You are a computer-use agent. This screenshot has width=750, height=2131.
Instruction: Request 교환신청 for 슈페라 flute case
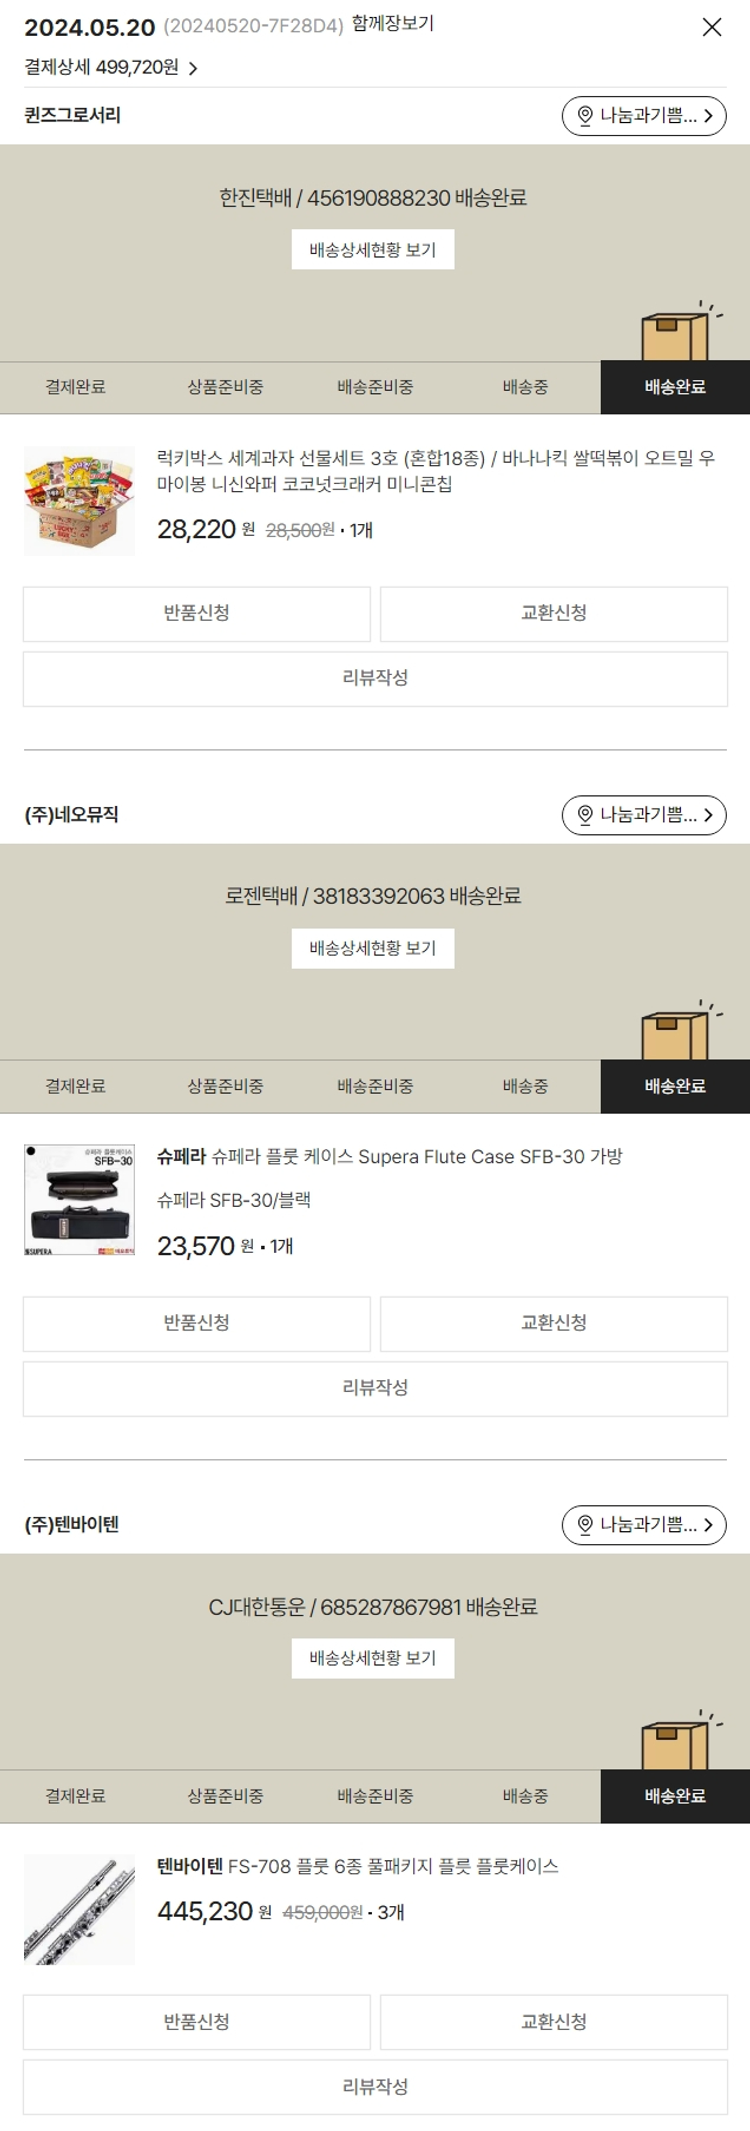[554, 1324]
